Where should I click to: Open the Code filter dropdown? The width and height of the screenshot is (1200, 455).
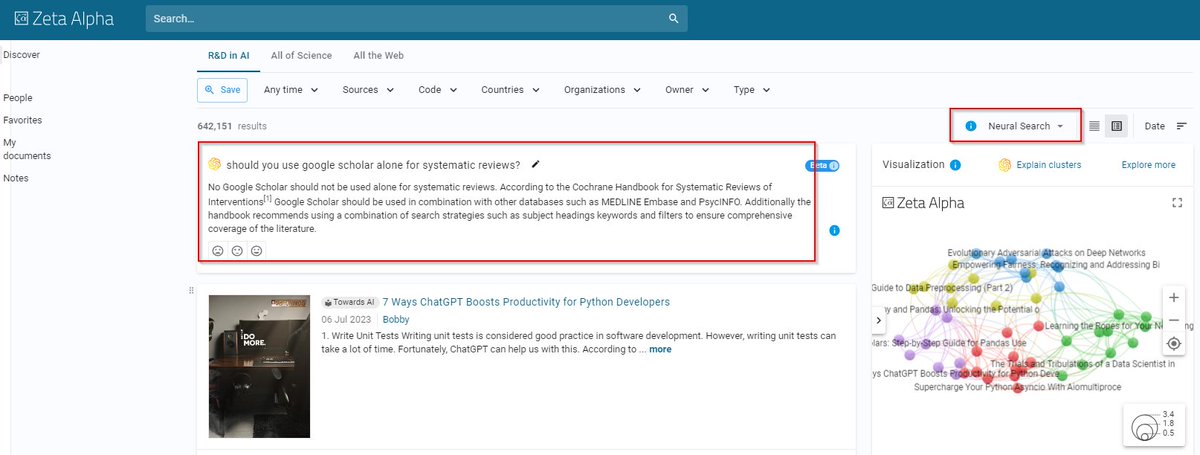(438, 90)
